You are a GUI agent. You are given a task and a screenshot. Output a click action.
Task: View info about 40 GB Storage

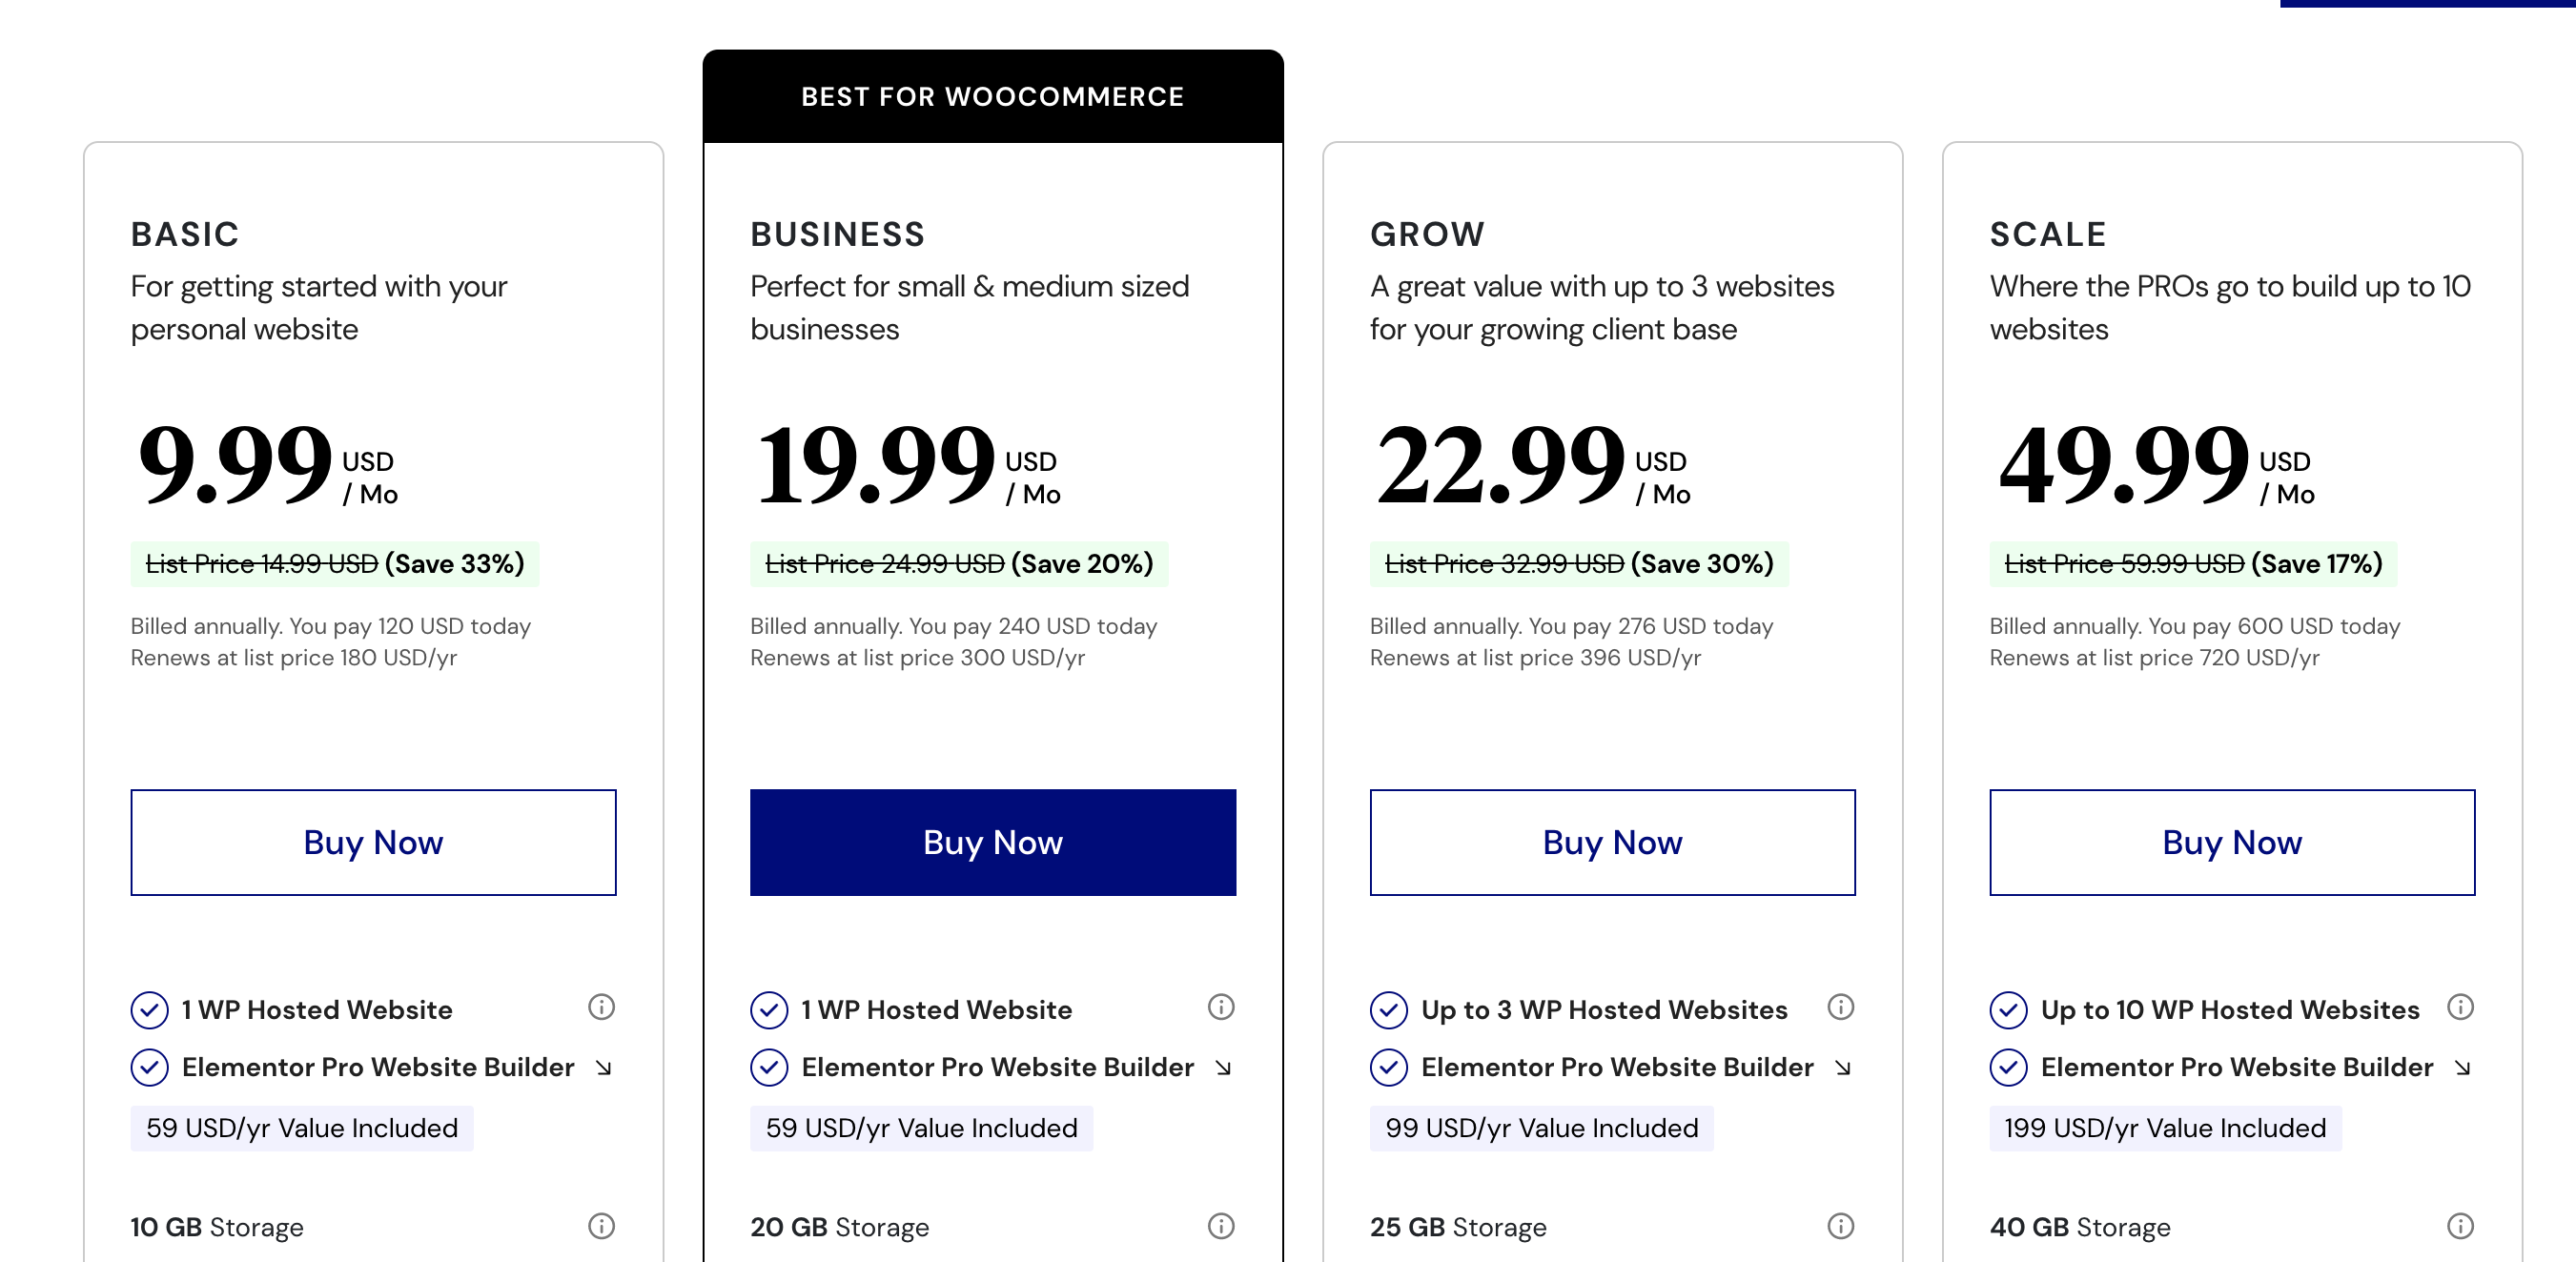[x=2461, y=1226]
